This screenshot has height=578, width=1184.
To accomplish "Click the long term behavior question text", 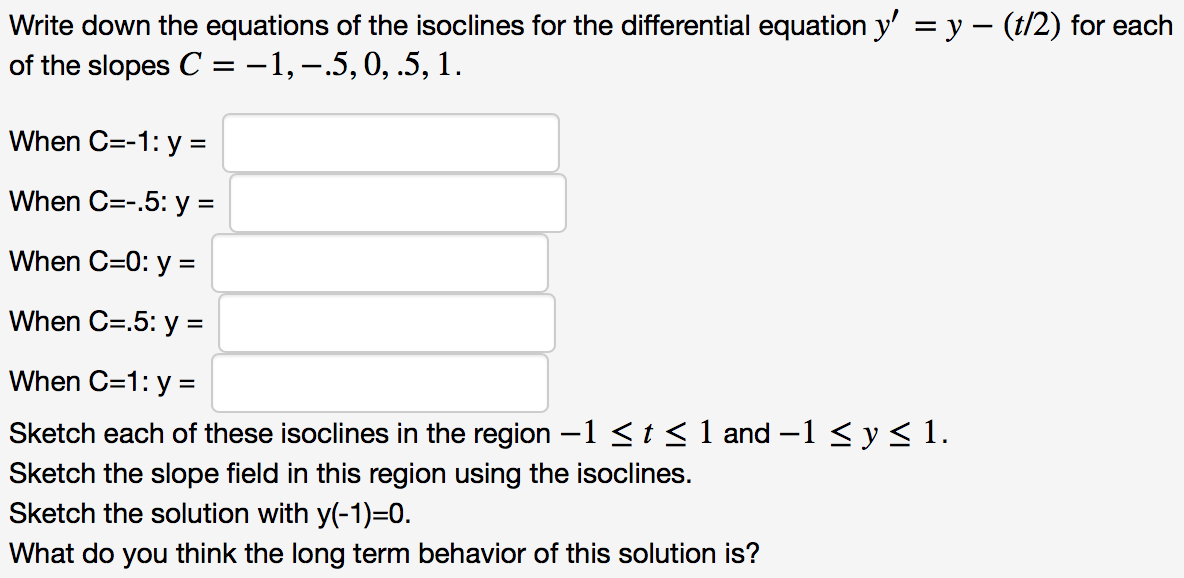I will pyautogui.click(x=382, y=553).
